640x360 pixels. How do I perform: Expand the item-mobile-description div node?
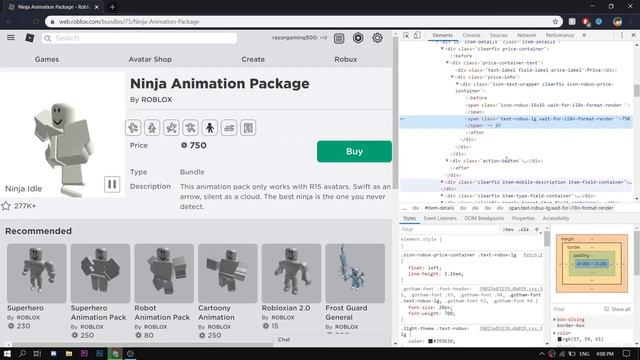pos(442,182)
